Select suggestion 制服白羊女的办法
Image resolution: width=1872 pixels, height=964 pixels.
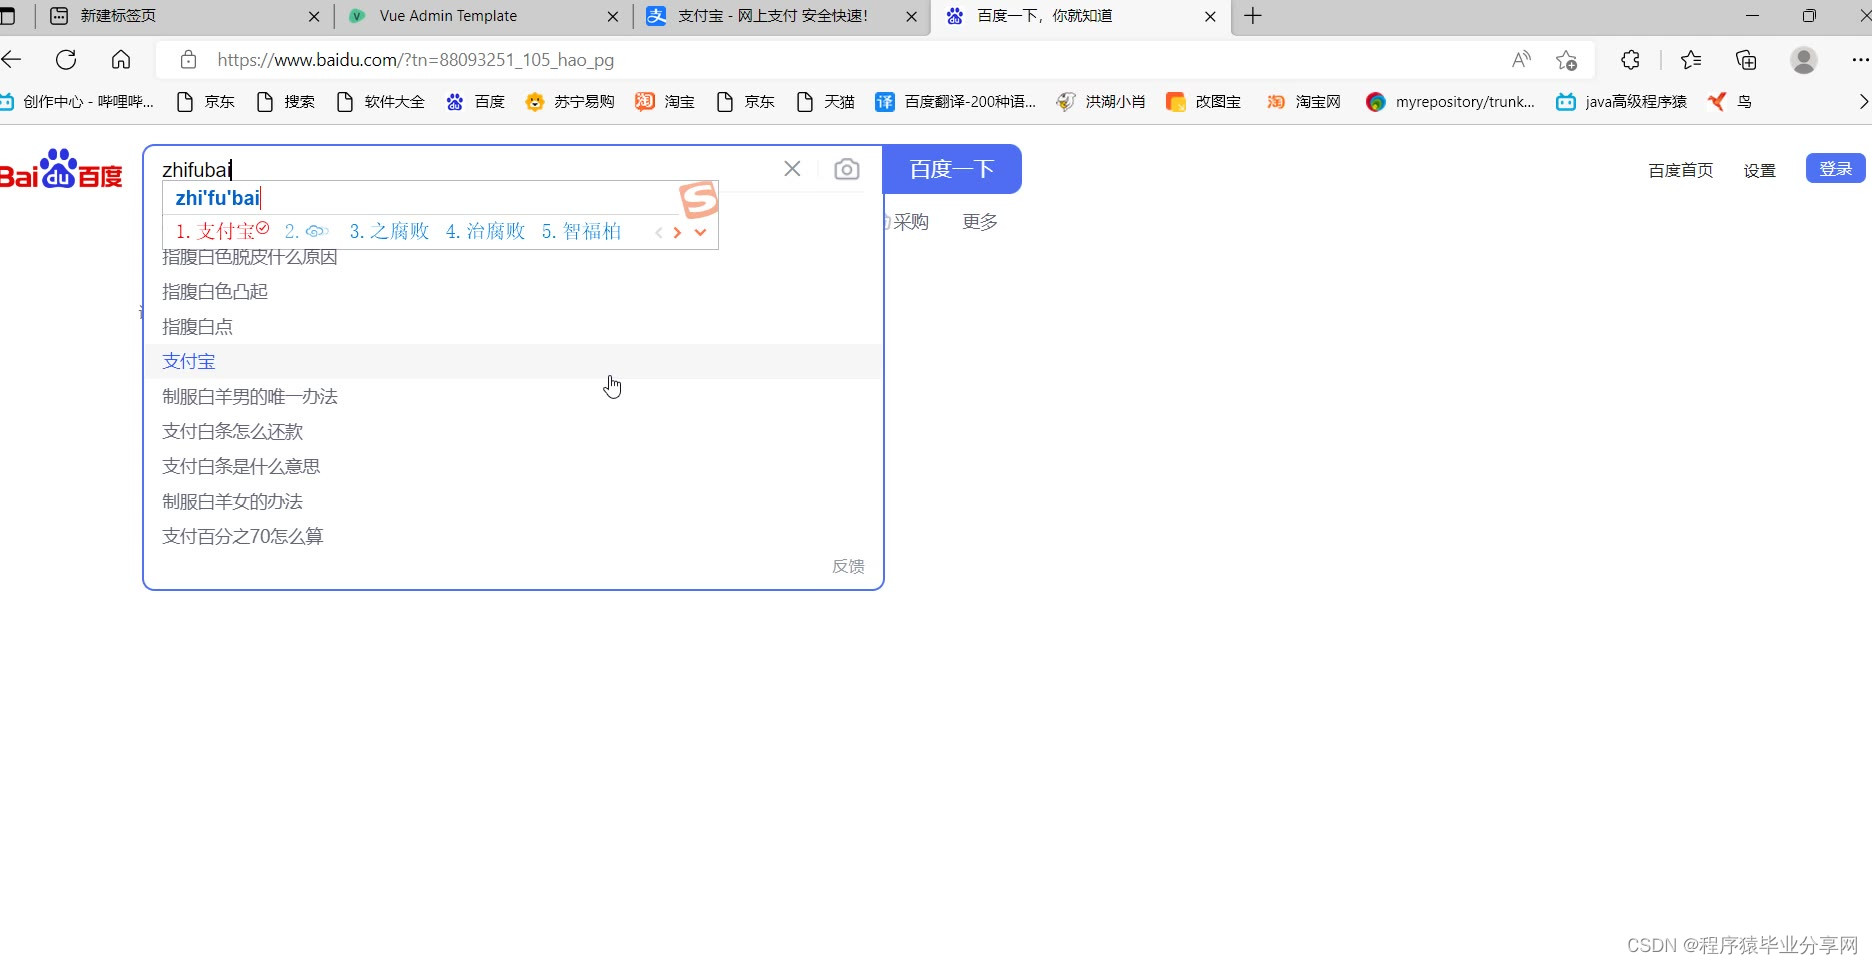click(513, 501)
